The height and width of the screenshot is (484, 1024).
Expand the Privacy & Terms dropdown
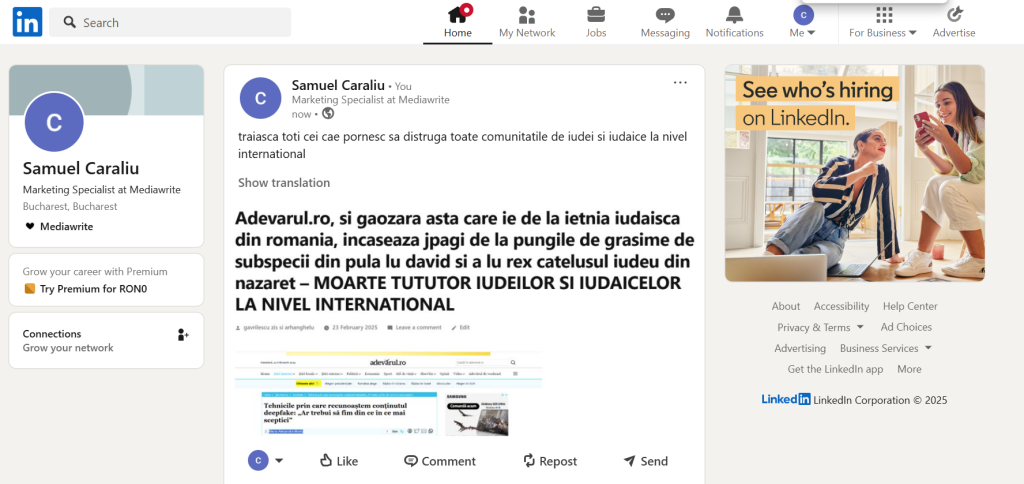820,327
